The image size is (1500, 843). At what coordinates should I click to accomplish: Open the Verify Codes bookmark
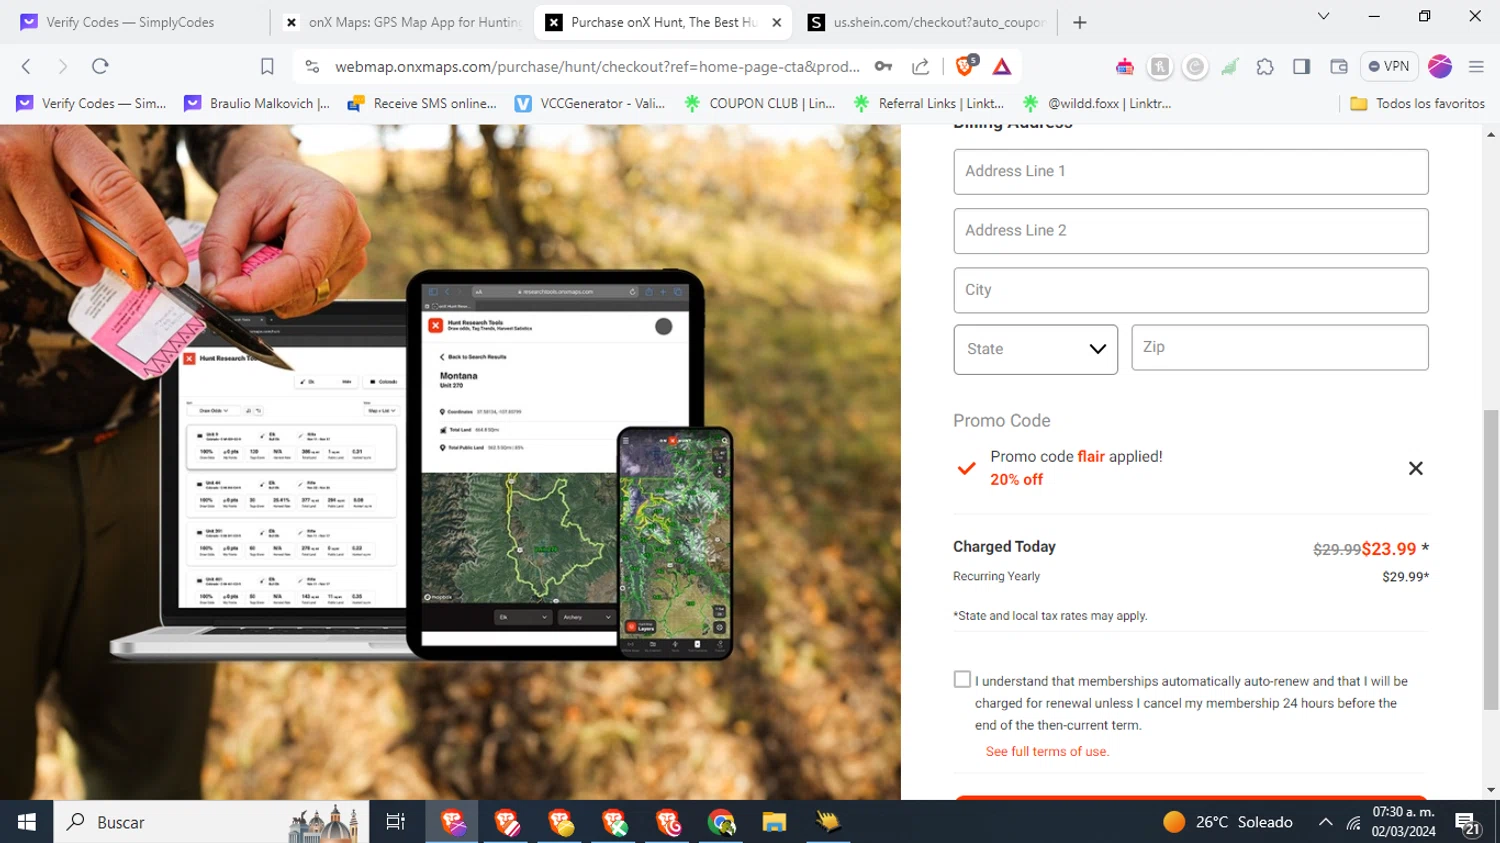click(x=91, y=103)
